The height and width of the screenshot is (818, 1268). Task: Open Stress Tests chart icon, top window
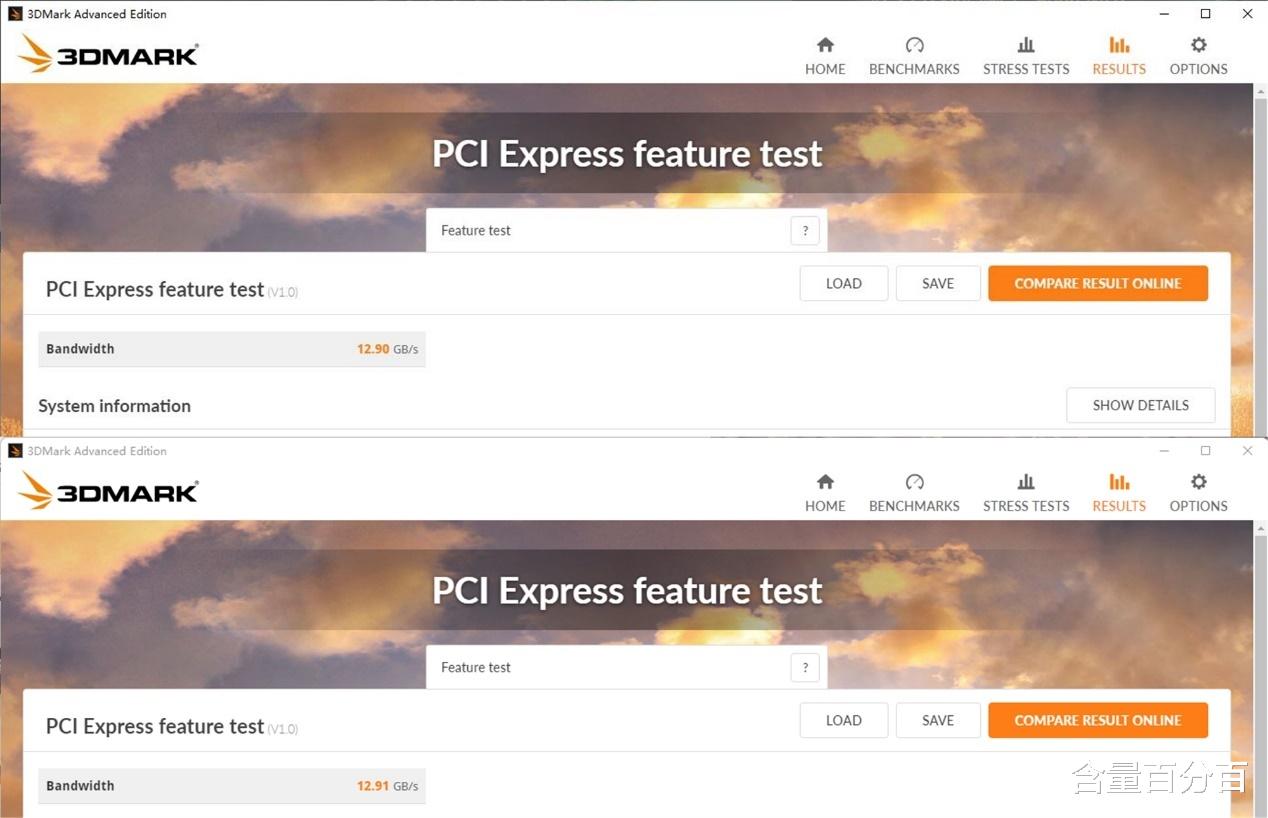[x=1026, y=46]
